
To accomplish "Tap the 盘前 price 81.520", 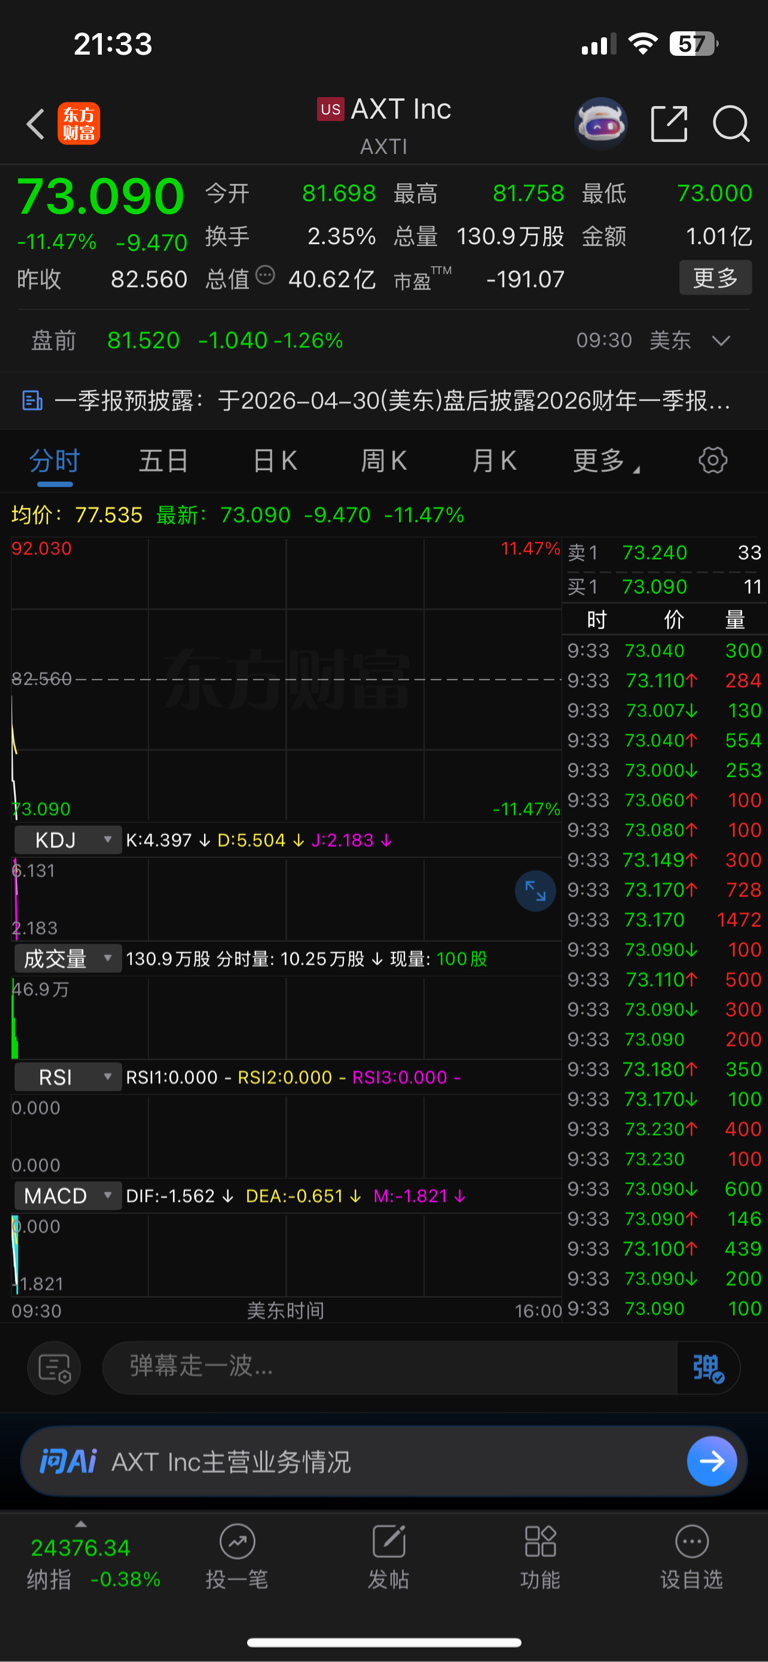I will click(x=144, y=340).
